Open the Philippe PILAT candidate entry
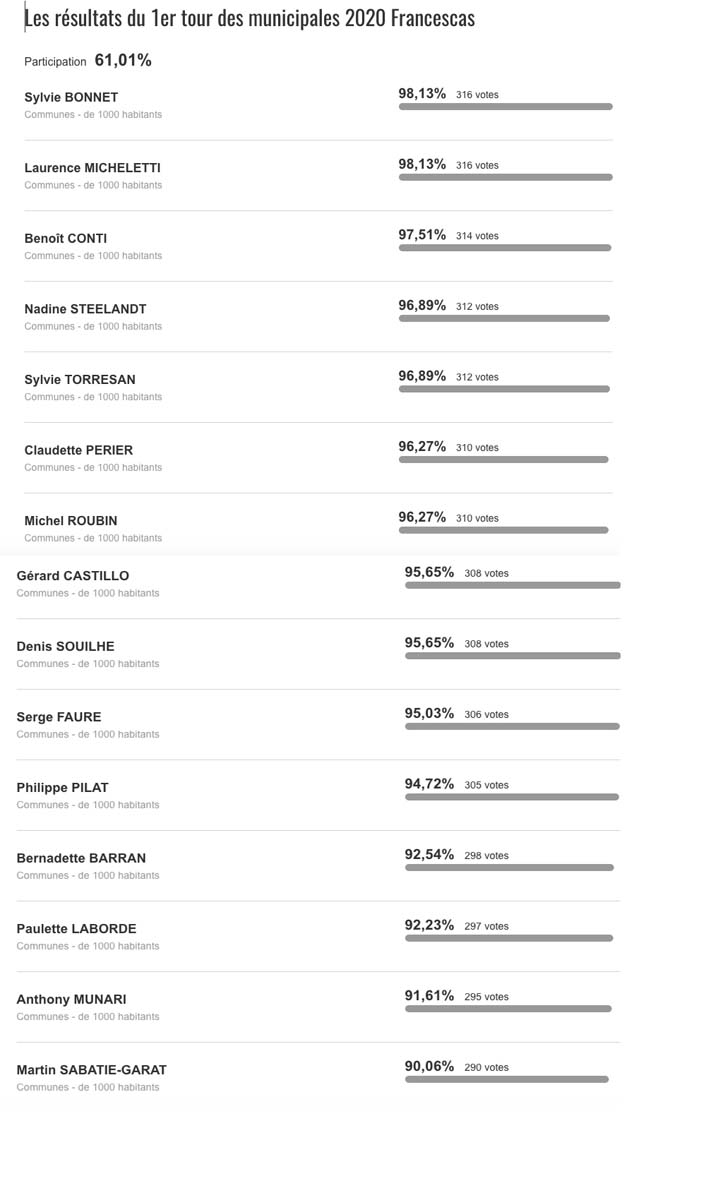 pos(62,787)
